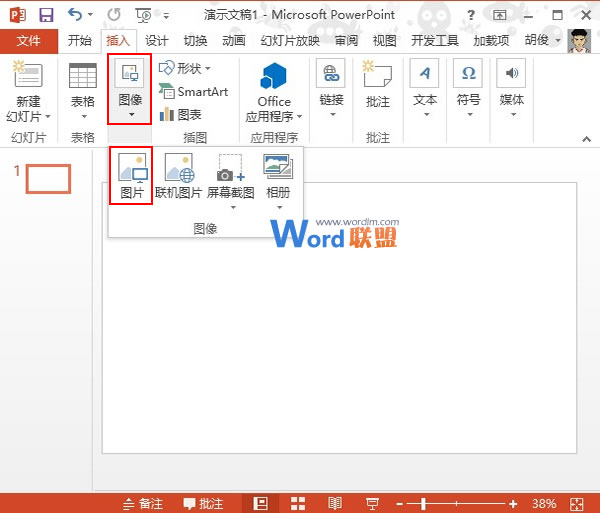Start slideshow from beginning icon
Viewport: 600px width, 513px height.
point(143,15)
